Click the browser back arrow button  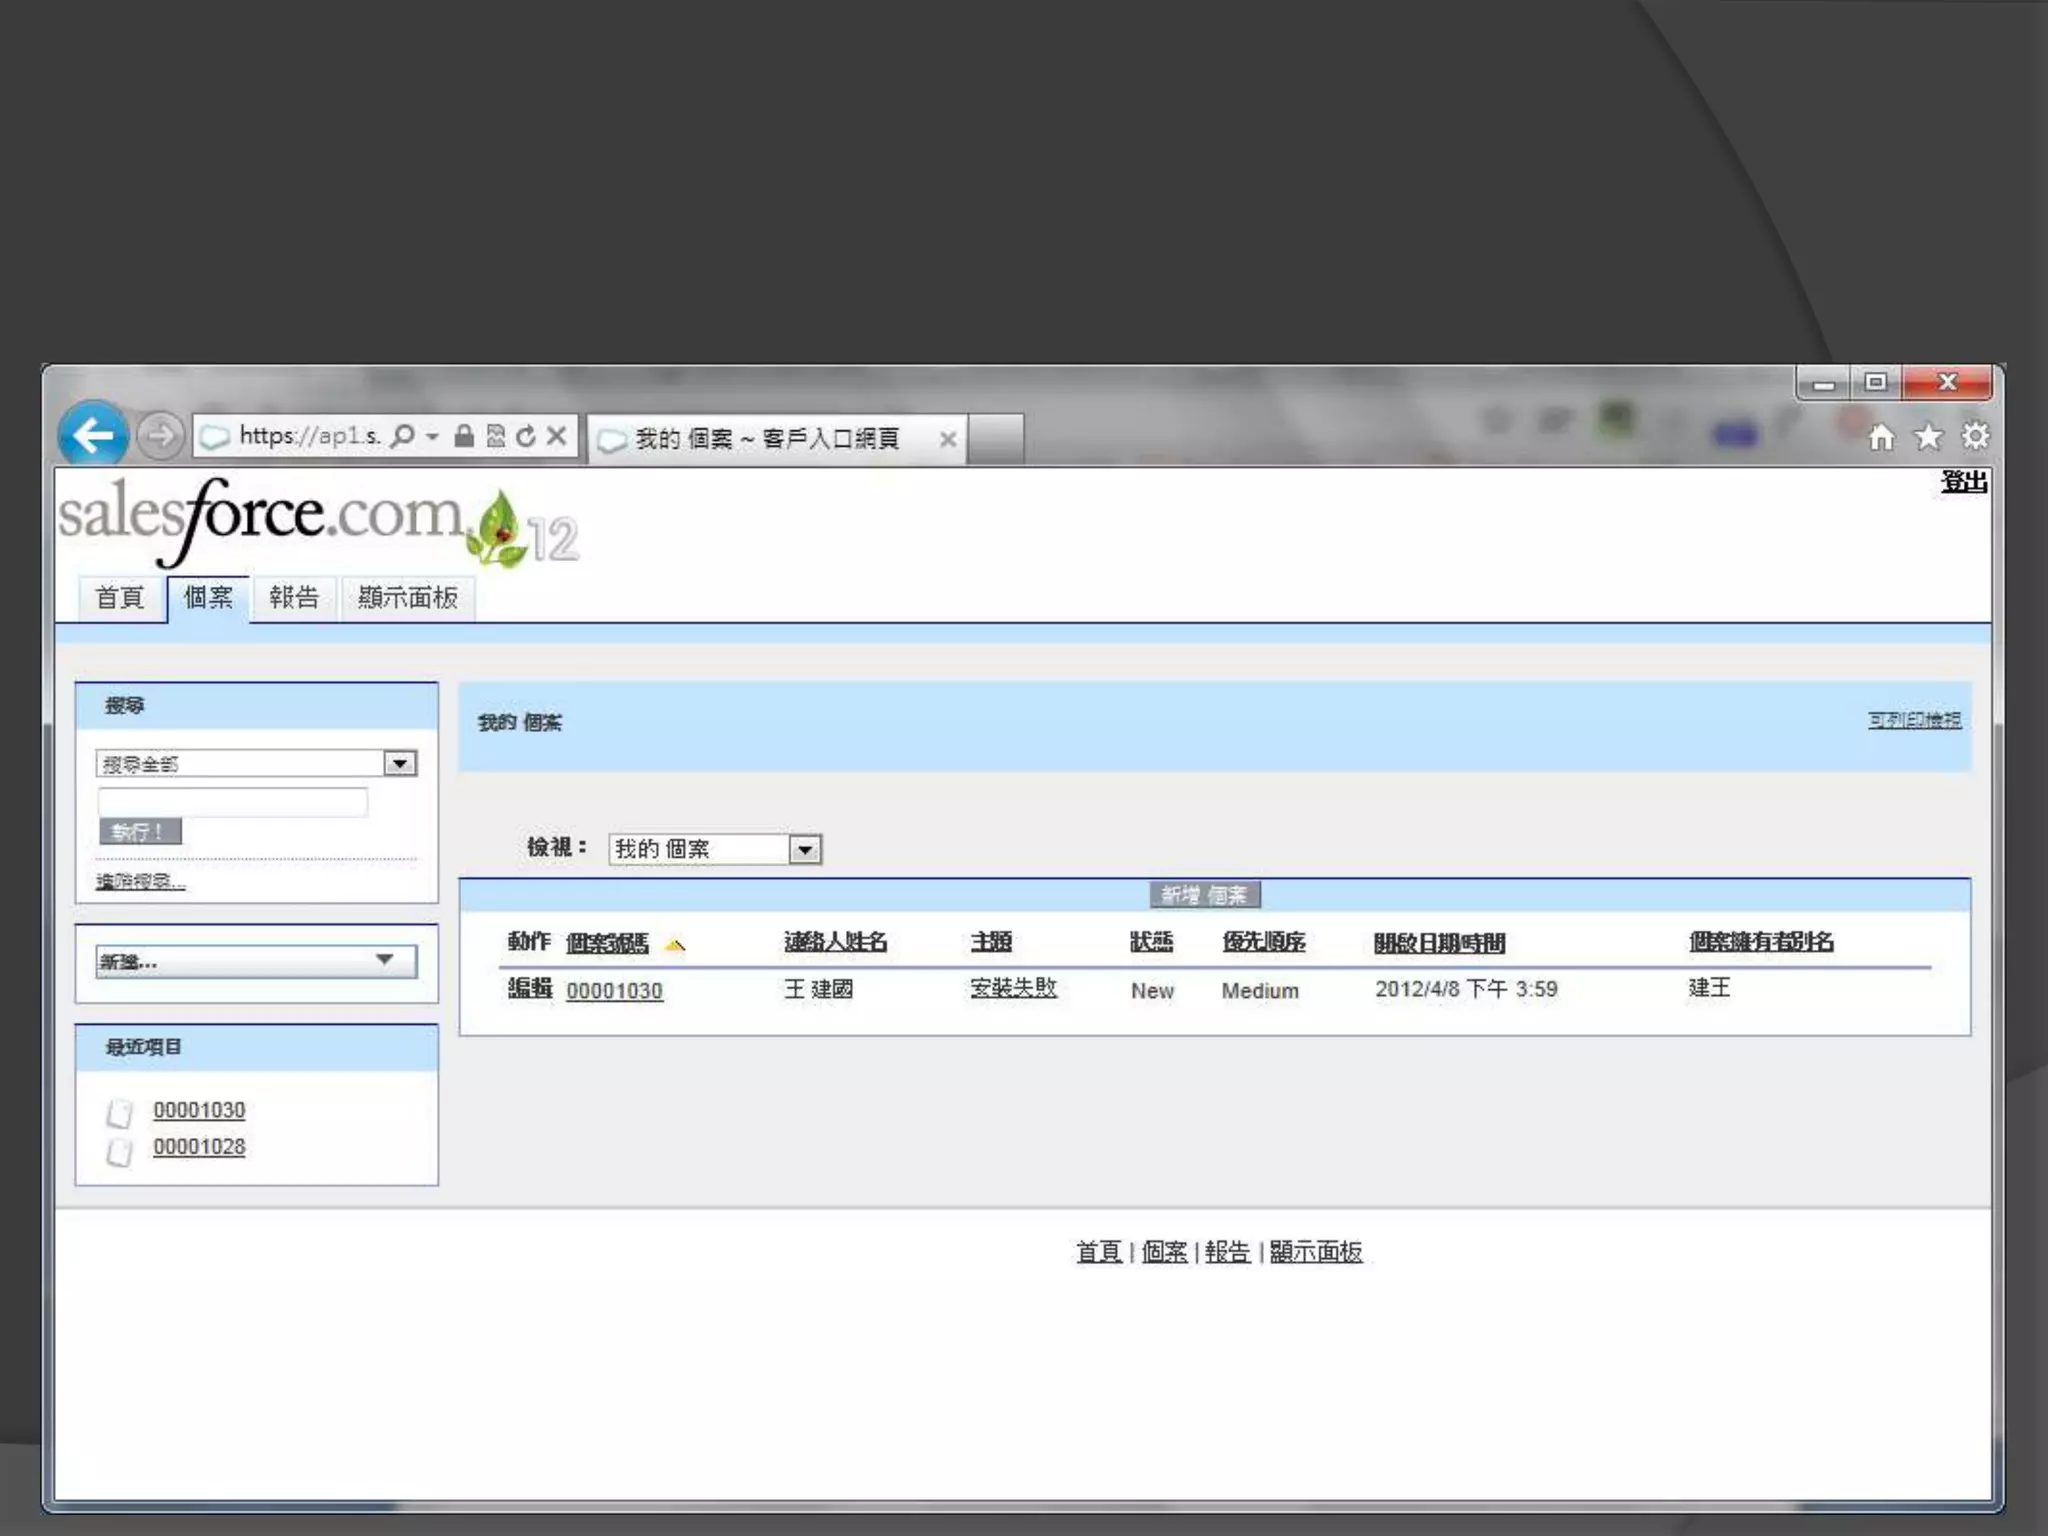click(92, 435)
